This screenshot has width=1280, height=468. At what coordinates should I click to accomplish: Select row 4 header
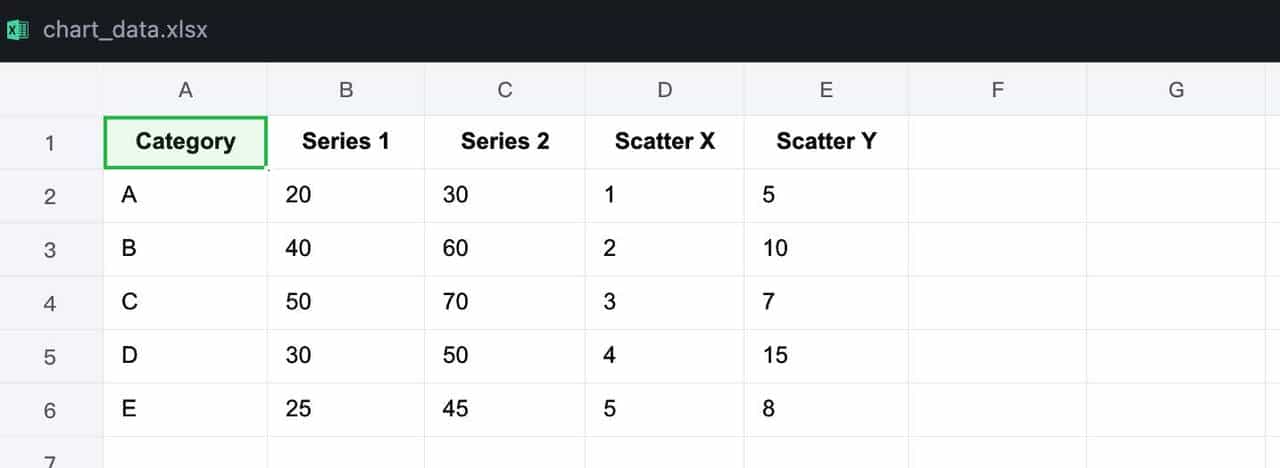point(50,303)
